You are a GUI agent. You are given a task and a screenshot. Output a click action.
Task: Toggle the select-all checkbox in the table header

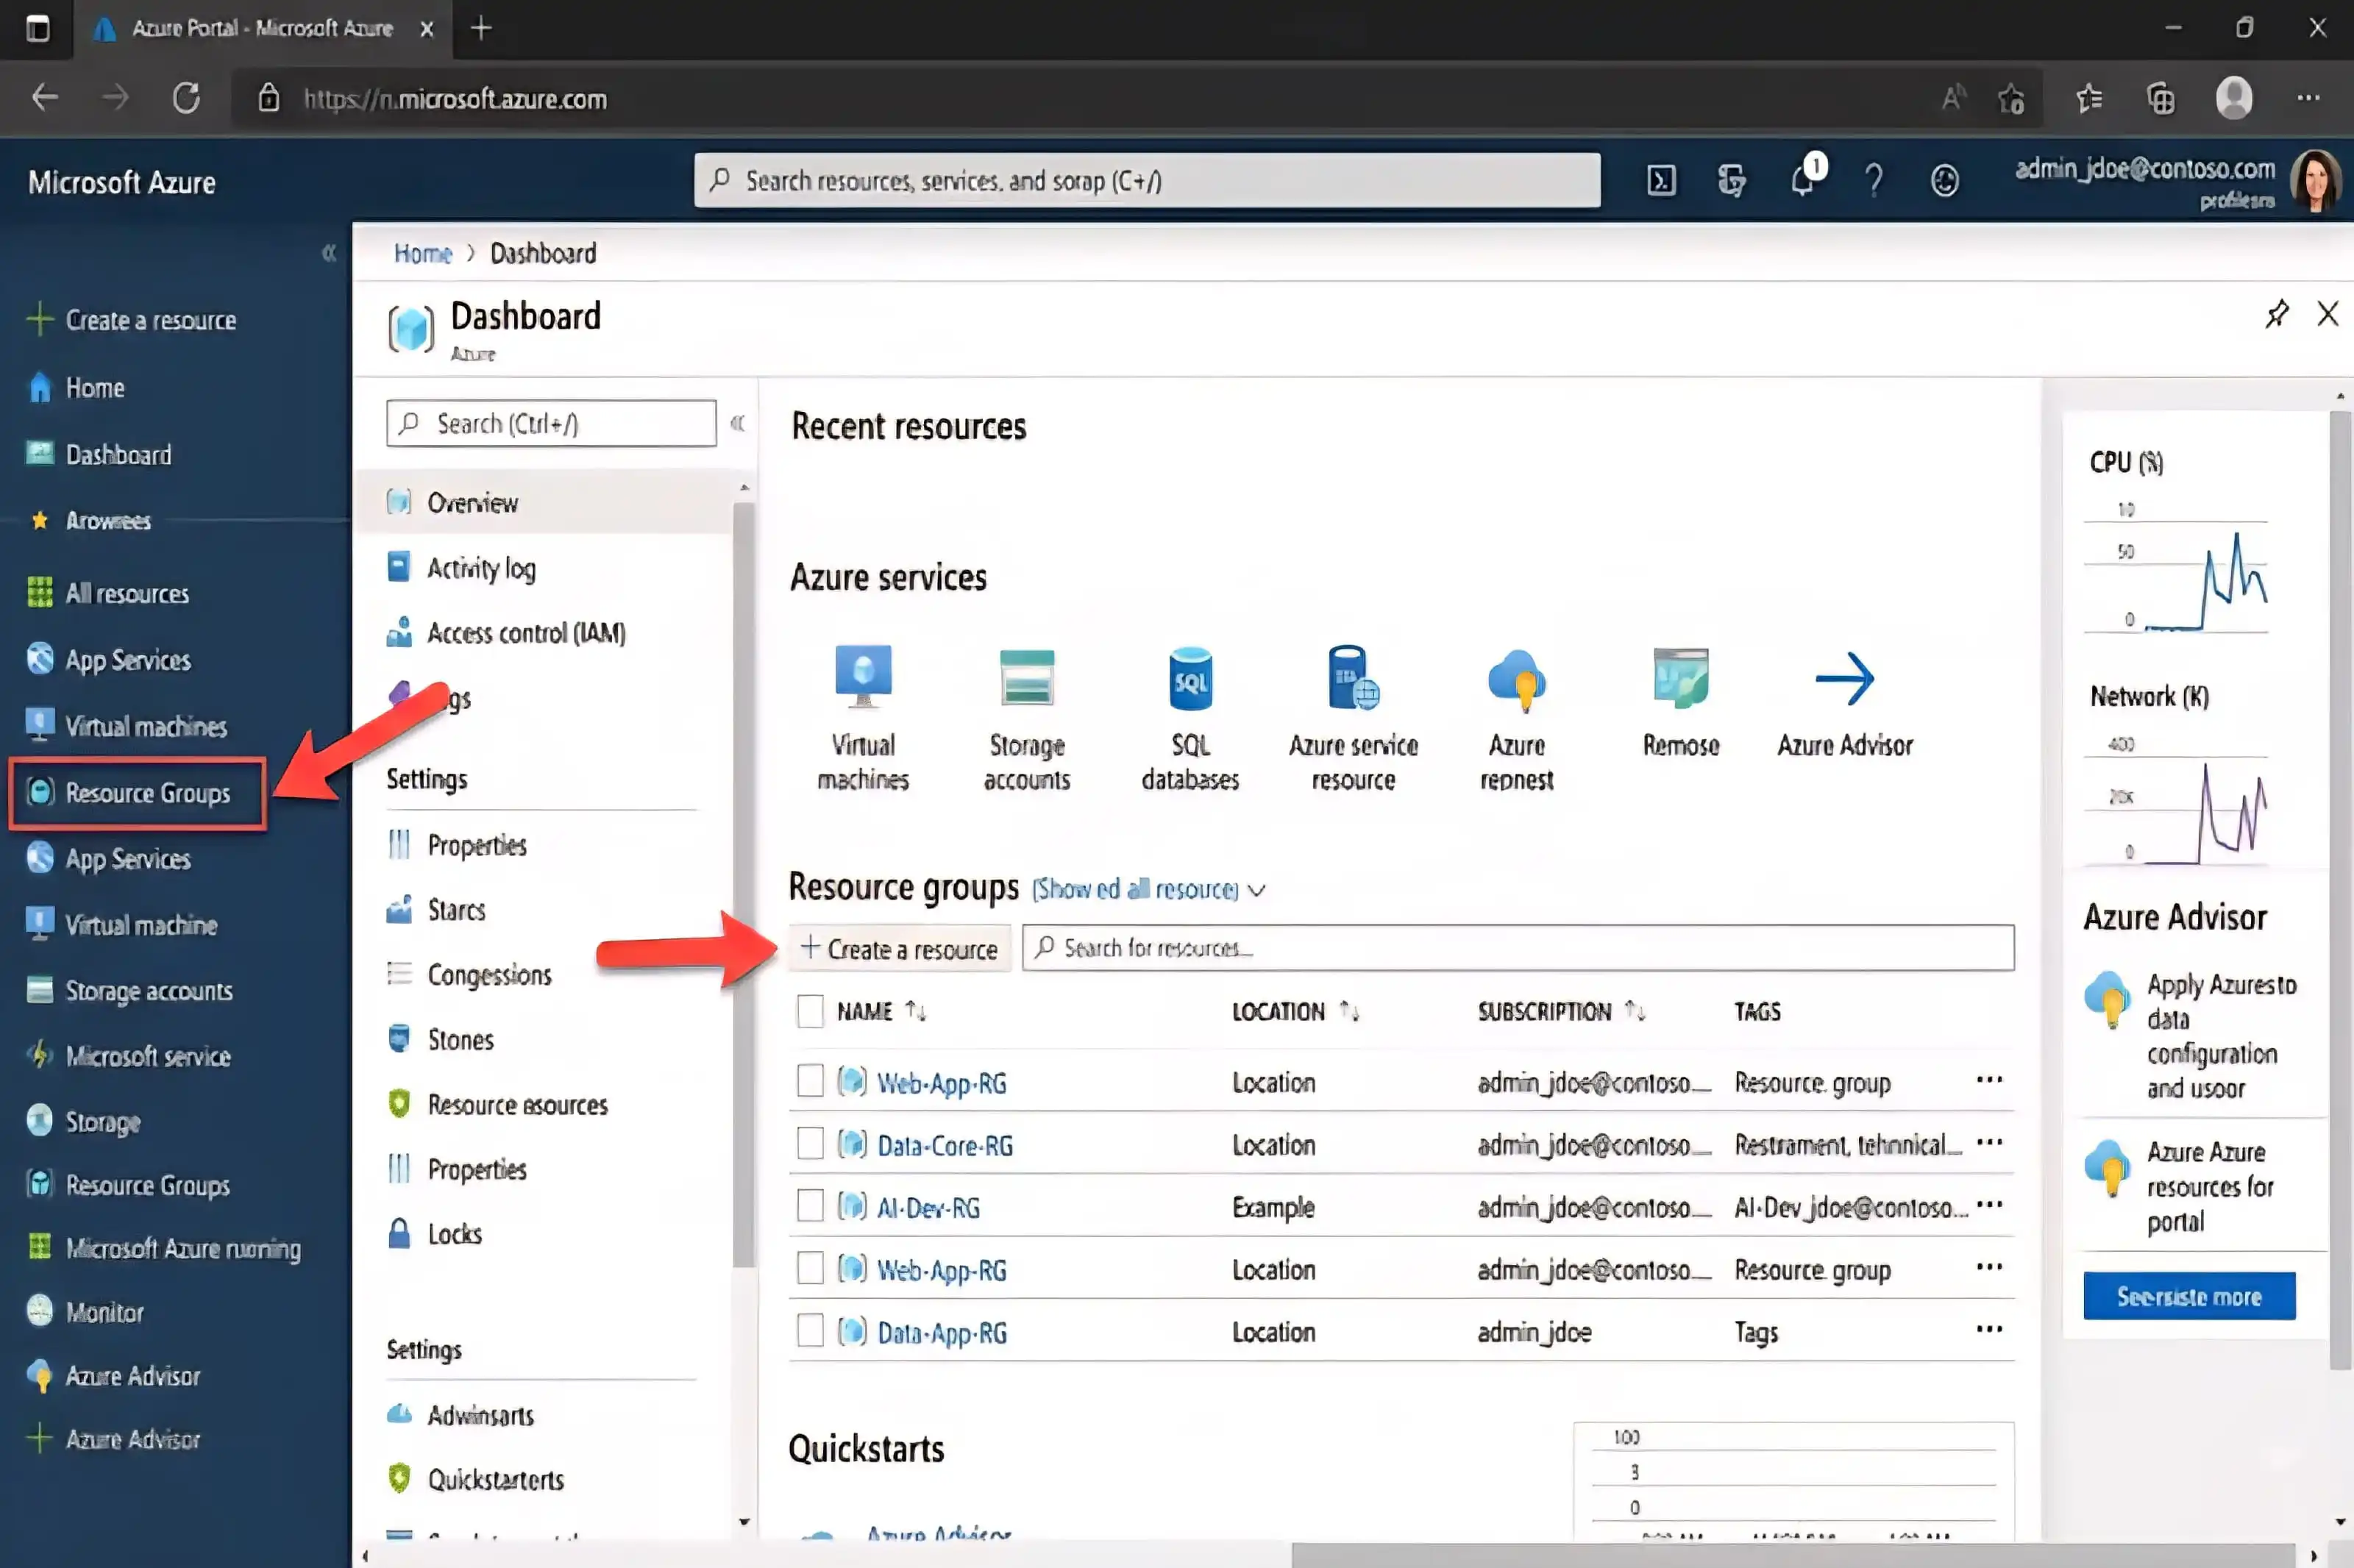click(x=810, y=1011)
